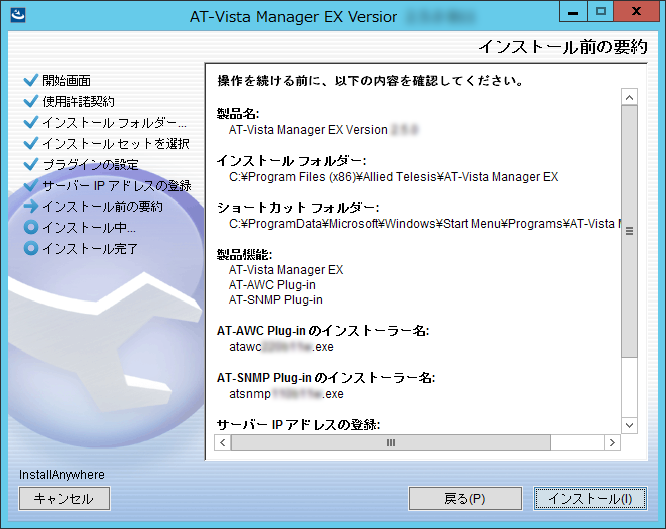Click the horizontal scrollbar right arrow

(x=612, y=442)
